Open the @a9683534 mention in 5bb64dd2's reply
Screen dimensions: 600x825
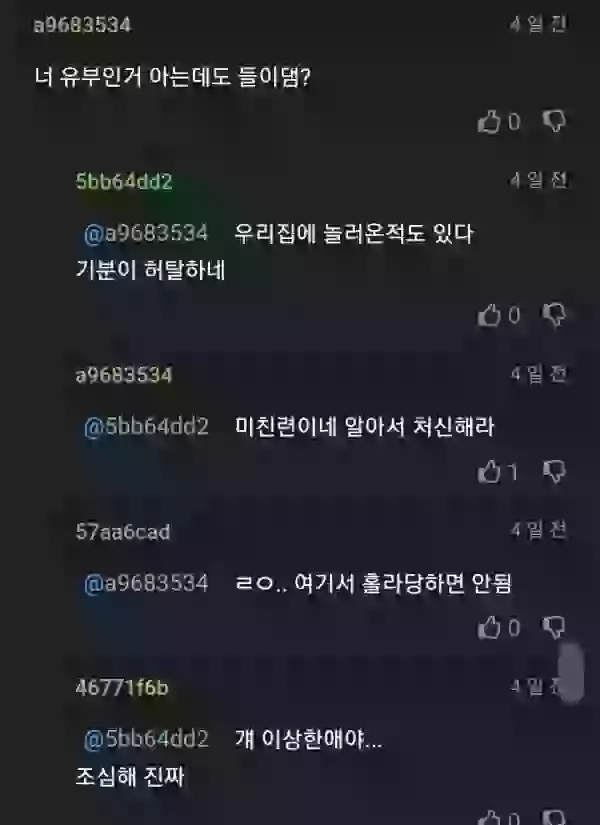[146, 233]
